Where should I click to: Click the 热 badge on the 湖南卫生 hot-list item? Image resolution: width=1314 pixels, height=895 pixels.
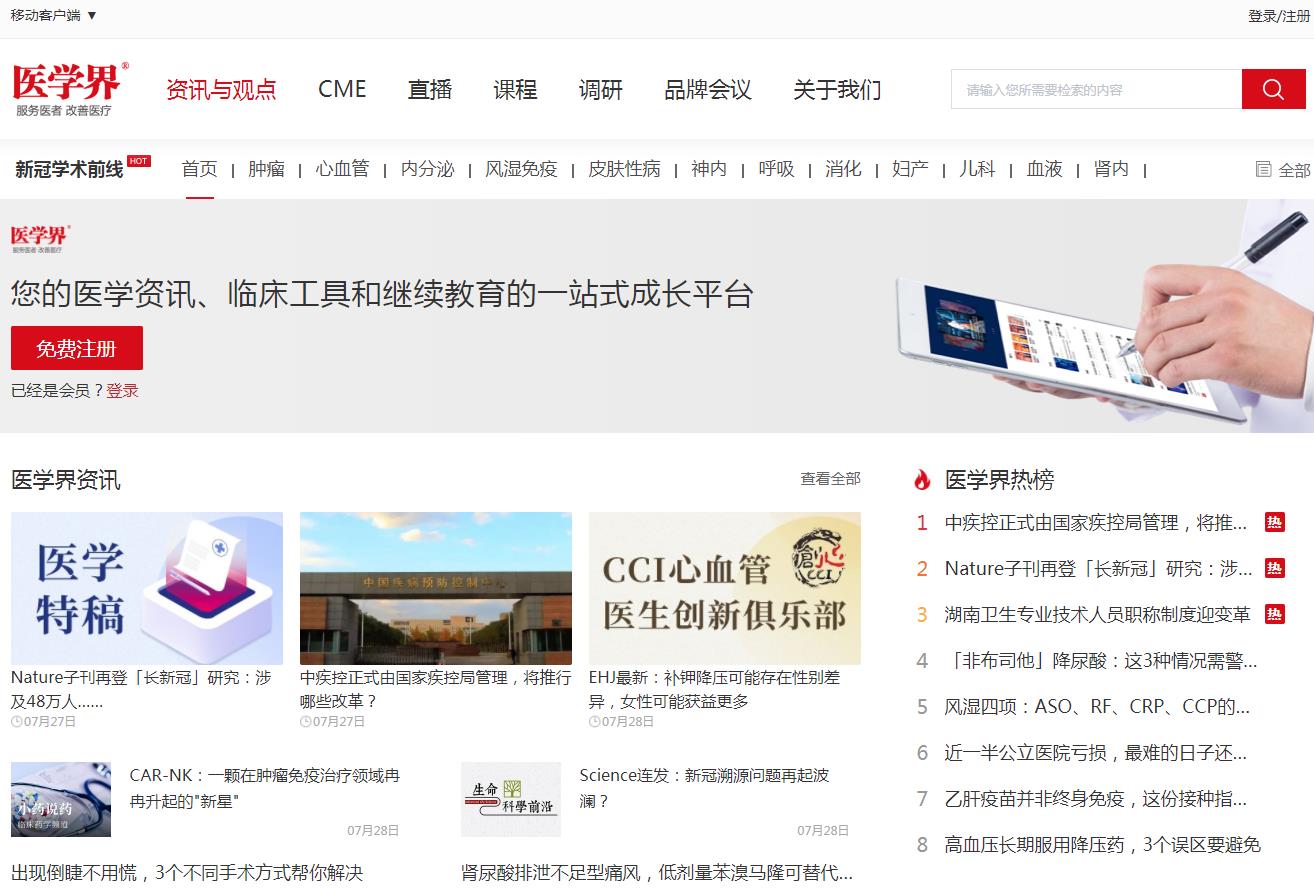[x=1274, y=614]
